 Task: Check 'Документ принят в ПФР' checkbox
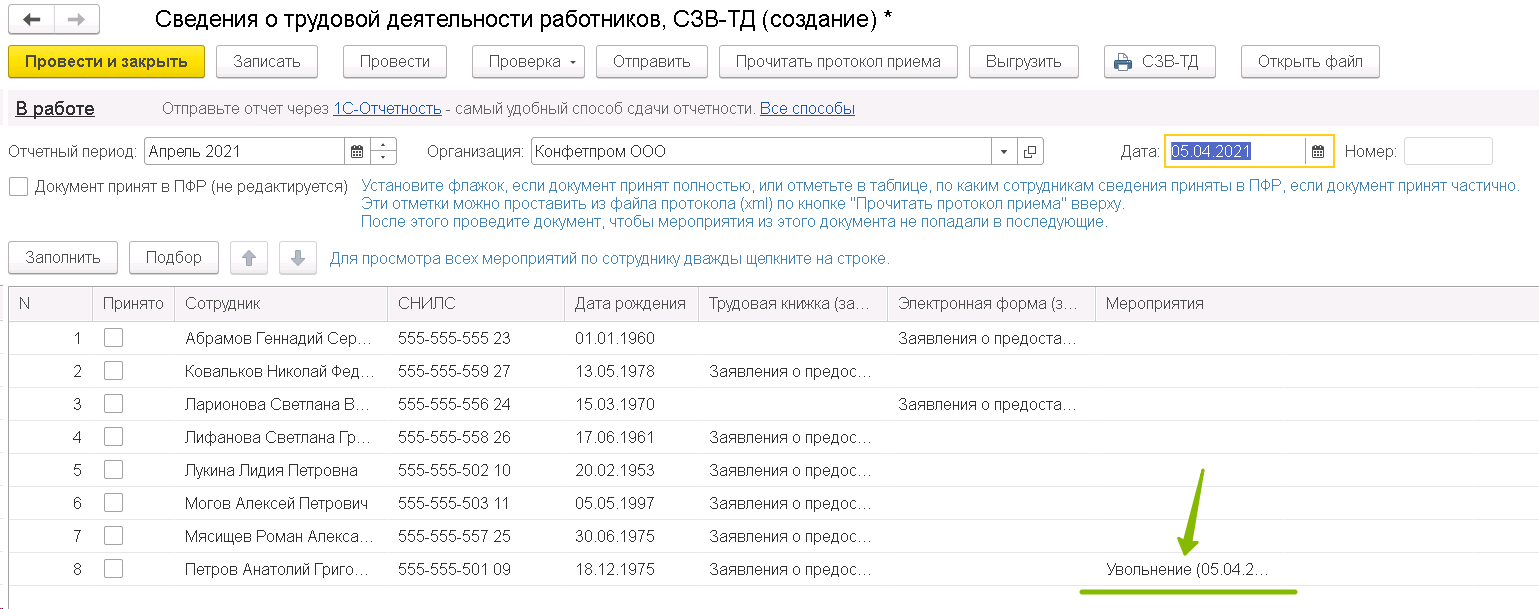pos(18,187)
